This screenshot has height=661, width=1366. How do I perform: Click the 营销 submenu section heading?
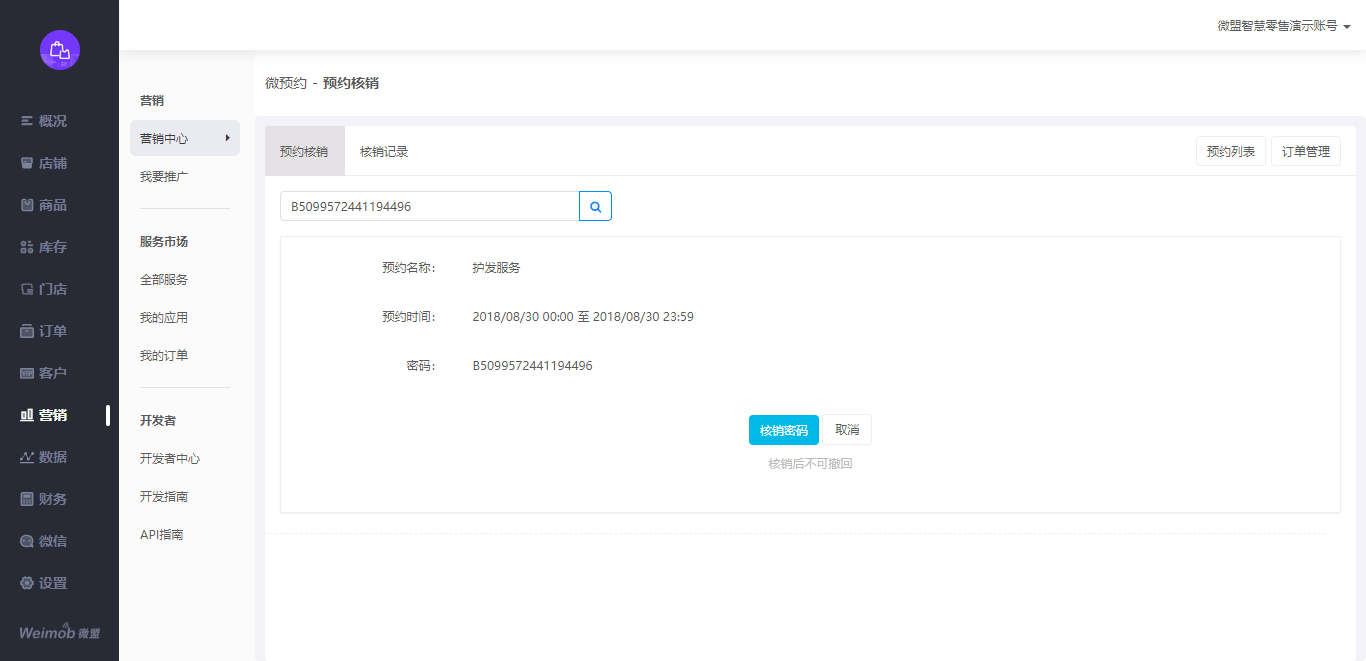(x=152, y=101)
